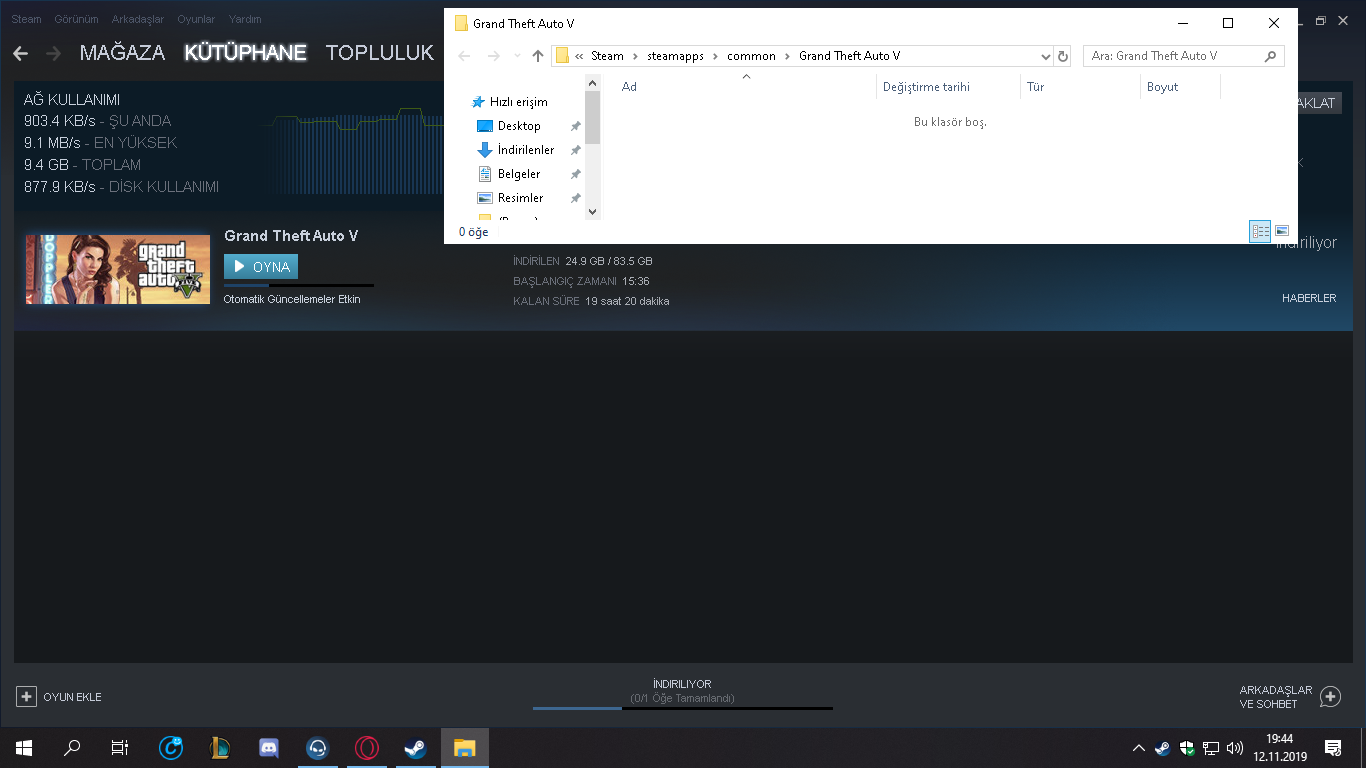The height and width of the screenshot is (768, 1366).
Task: Click the search magnifier icon in Explorer
Action: coord(1271,56)
